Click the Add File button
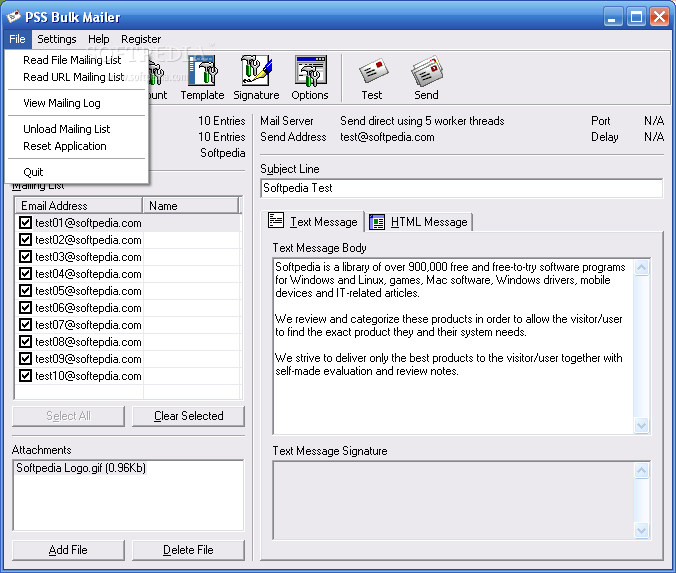The height and width of the screenshot is (573, 676). click(69, 550)
